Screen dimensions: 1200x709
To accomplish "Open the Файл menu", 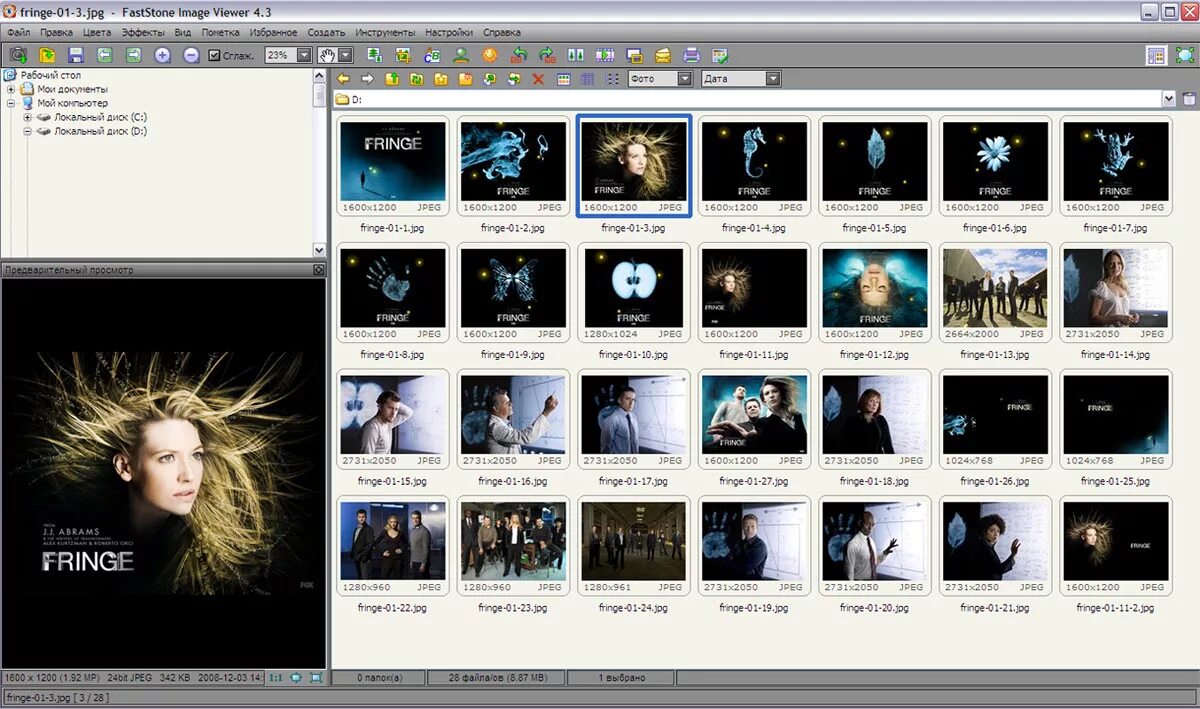I will (x=17, y=33).
